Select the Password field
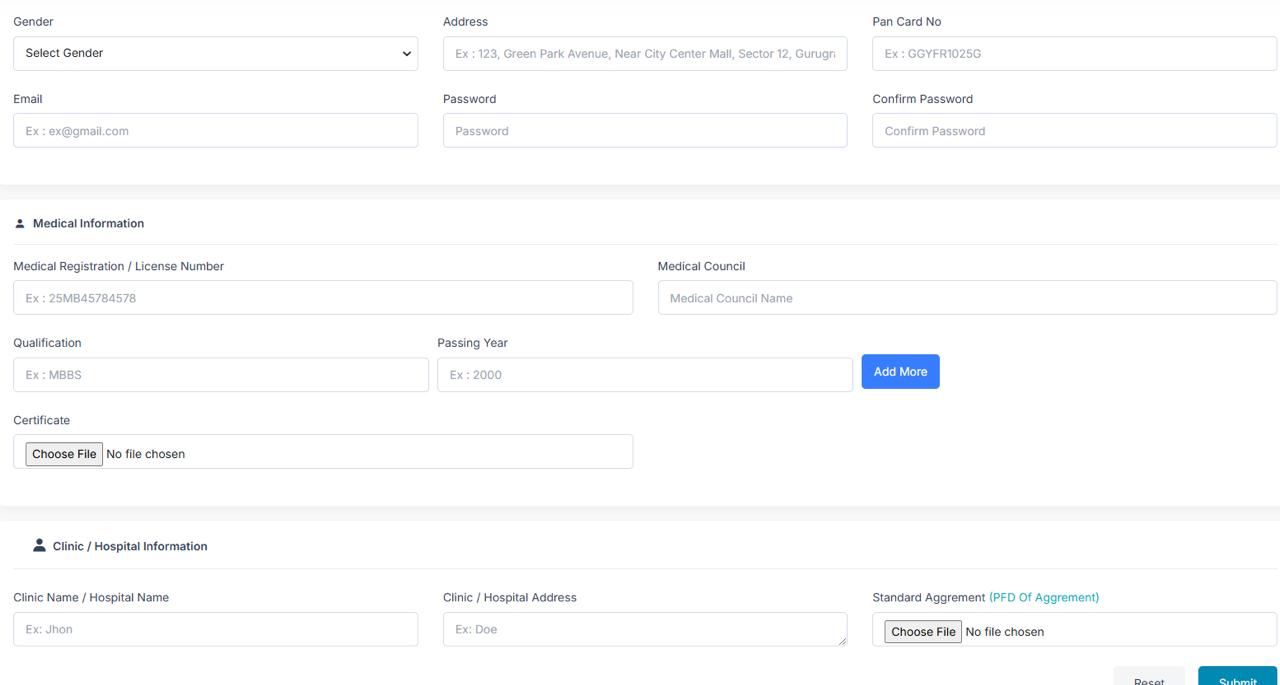This screenshot has width=1280, height=685. 645,131
